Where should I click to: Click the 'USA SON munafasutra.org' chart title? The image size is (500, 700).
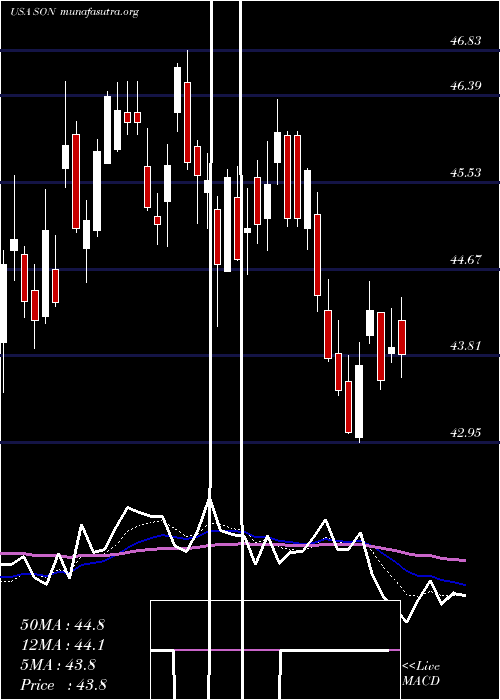pyautogui.click(x=74, y=12)
